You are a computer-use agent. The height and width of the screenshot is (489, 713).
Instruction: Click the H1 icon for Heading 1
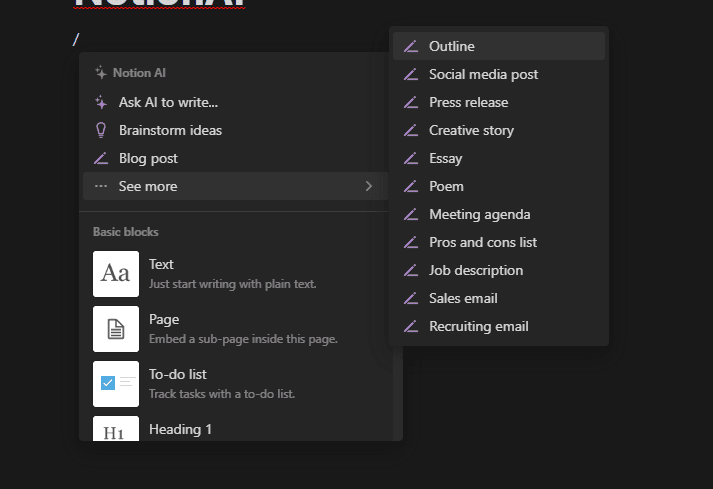(116, 429)
